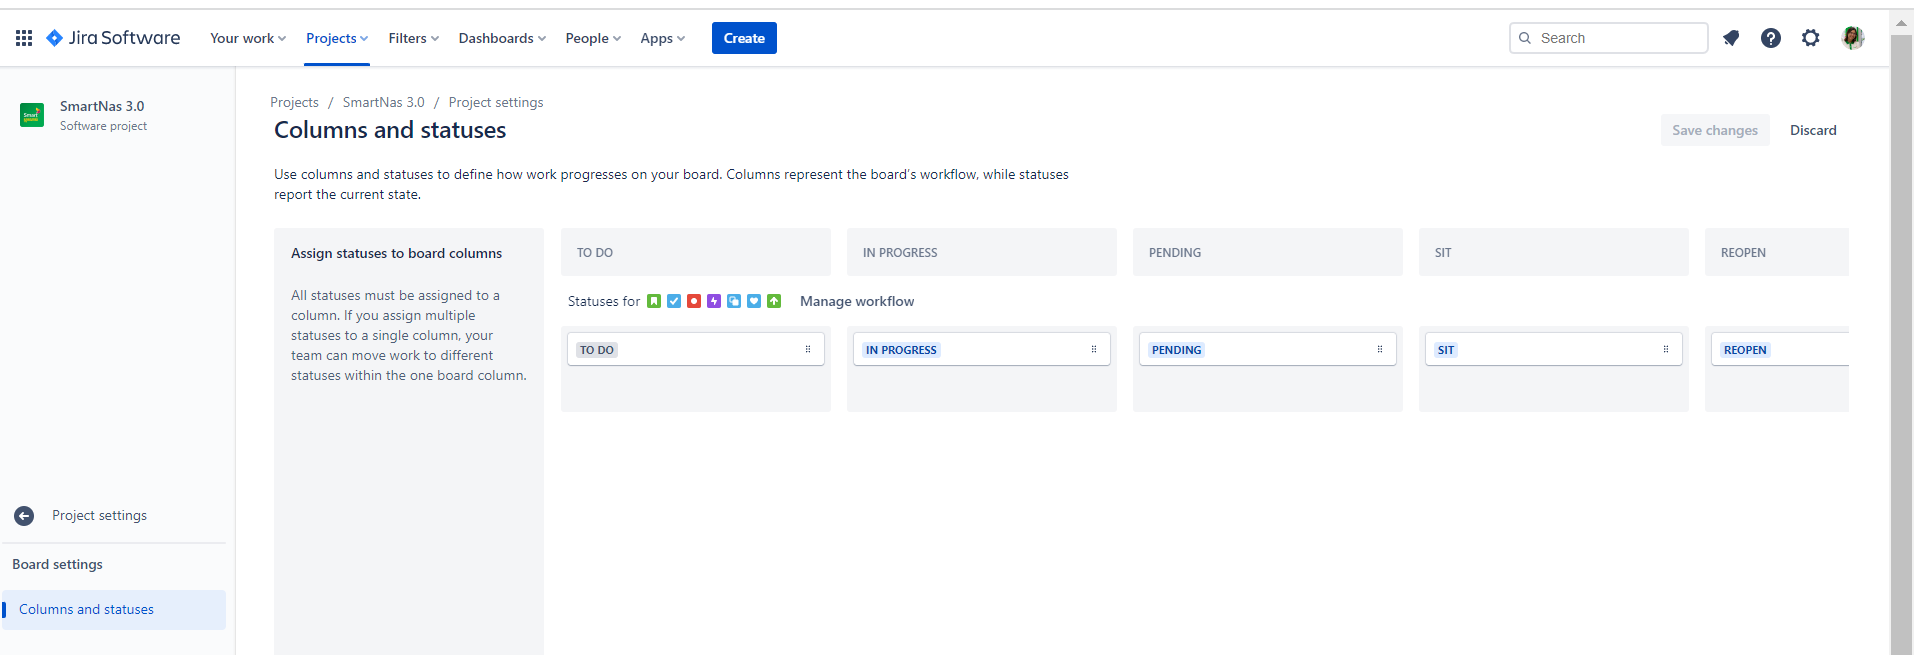Viewport: 1914px width, 655px height.
Task: Click the vertical page scrollbar
Action: click(1901, 346)
